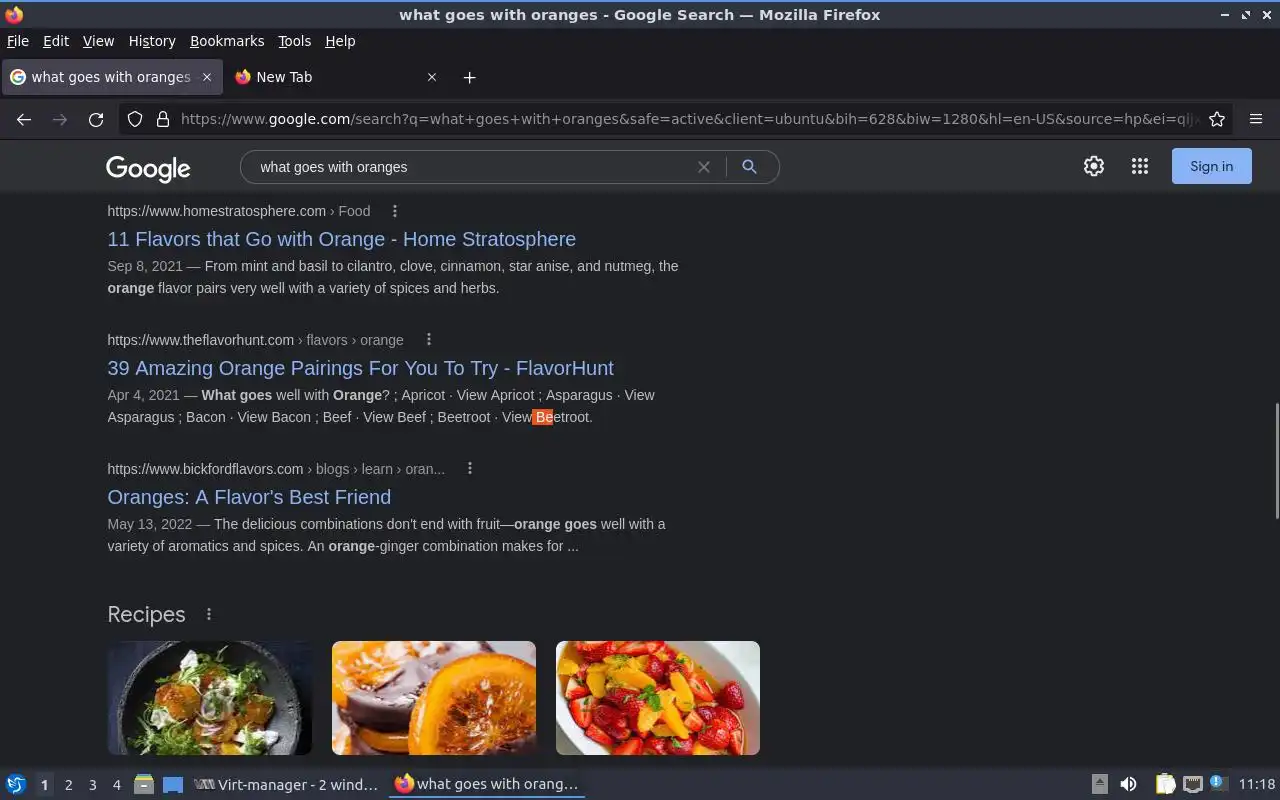Open 'Oranges: A Flavor's Best Friend' result

pyautogui.click(x=249, y=497)
